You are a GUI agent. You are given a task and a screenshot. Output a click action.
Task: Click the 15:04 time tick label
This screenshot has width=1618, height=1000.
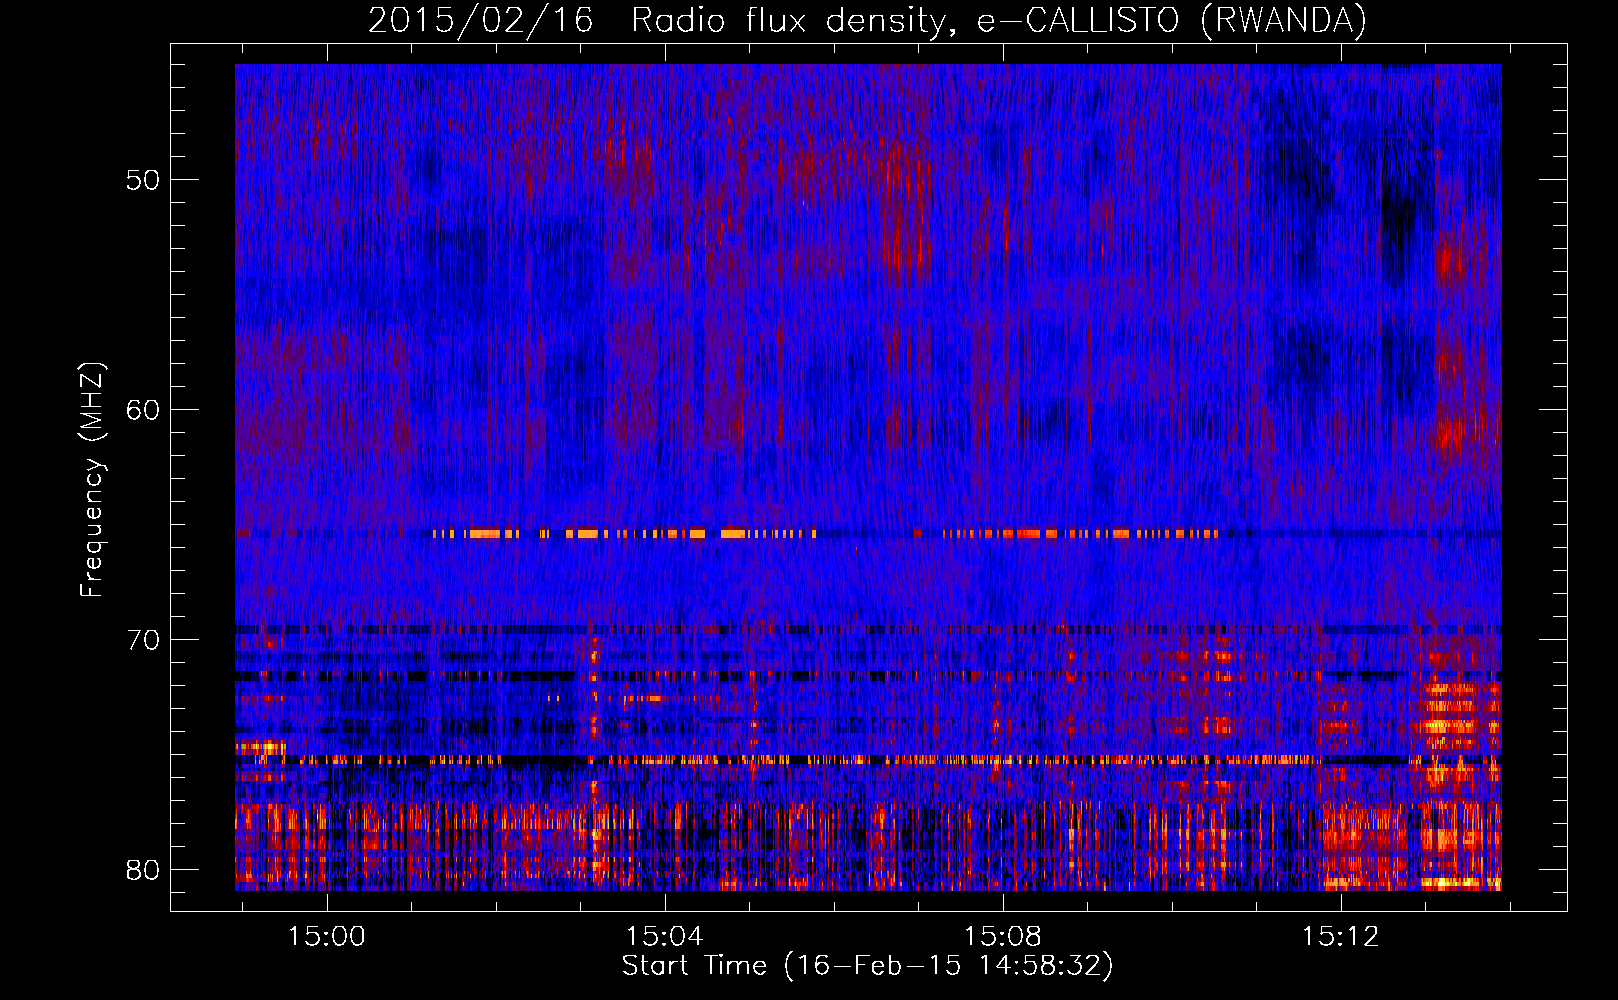[665, 937]
